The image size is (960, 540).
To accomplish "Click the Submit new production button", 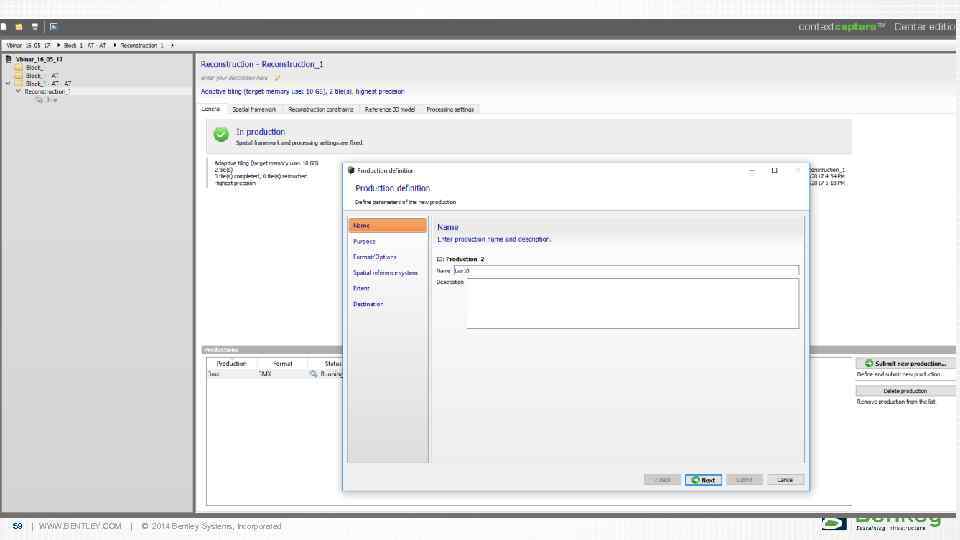I will click(x=905, y=364).
